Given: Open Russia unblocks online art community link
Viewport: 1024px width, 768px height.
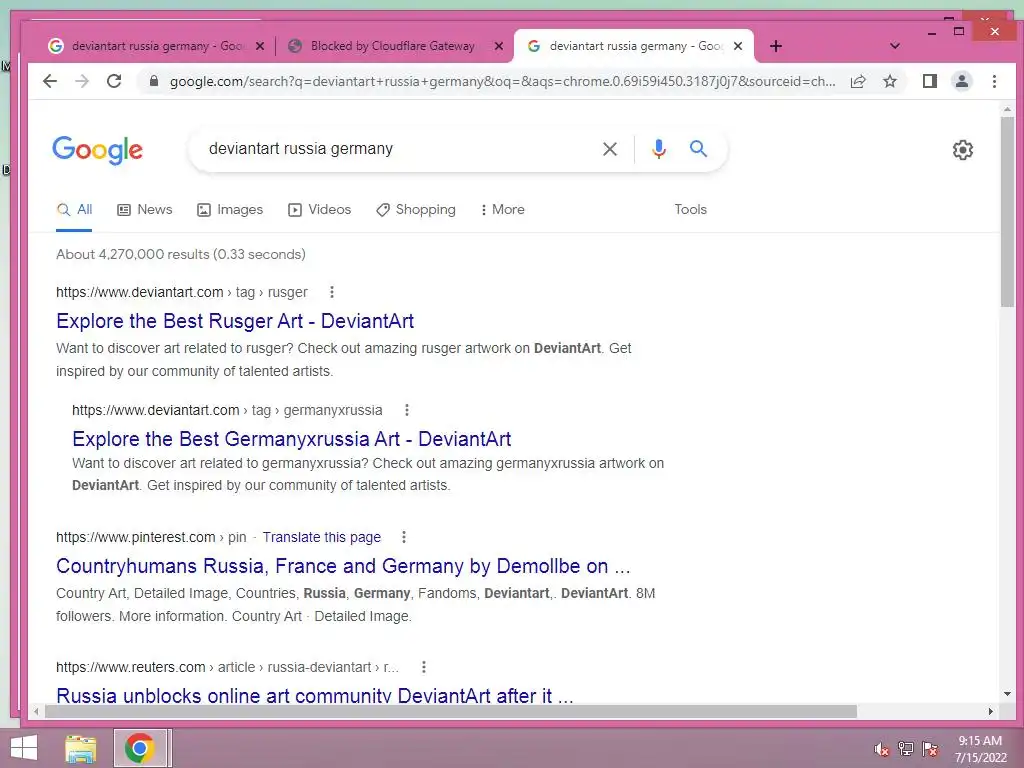Looking at the screenshot, I should pos(315,695).
